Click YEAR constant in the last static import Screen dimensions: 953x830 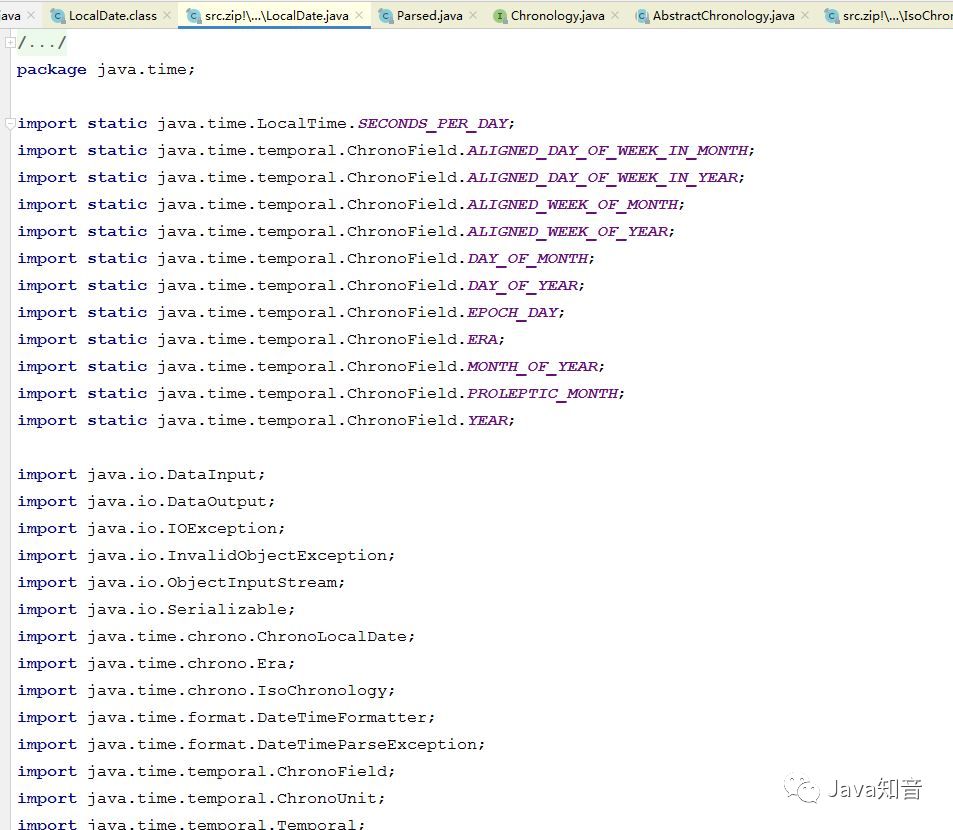(488, 420)
